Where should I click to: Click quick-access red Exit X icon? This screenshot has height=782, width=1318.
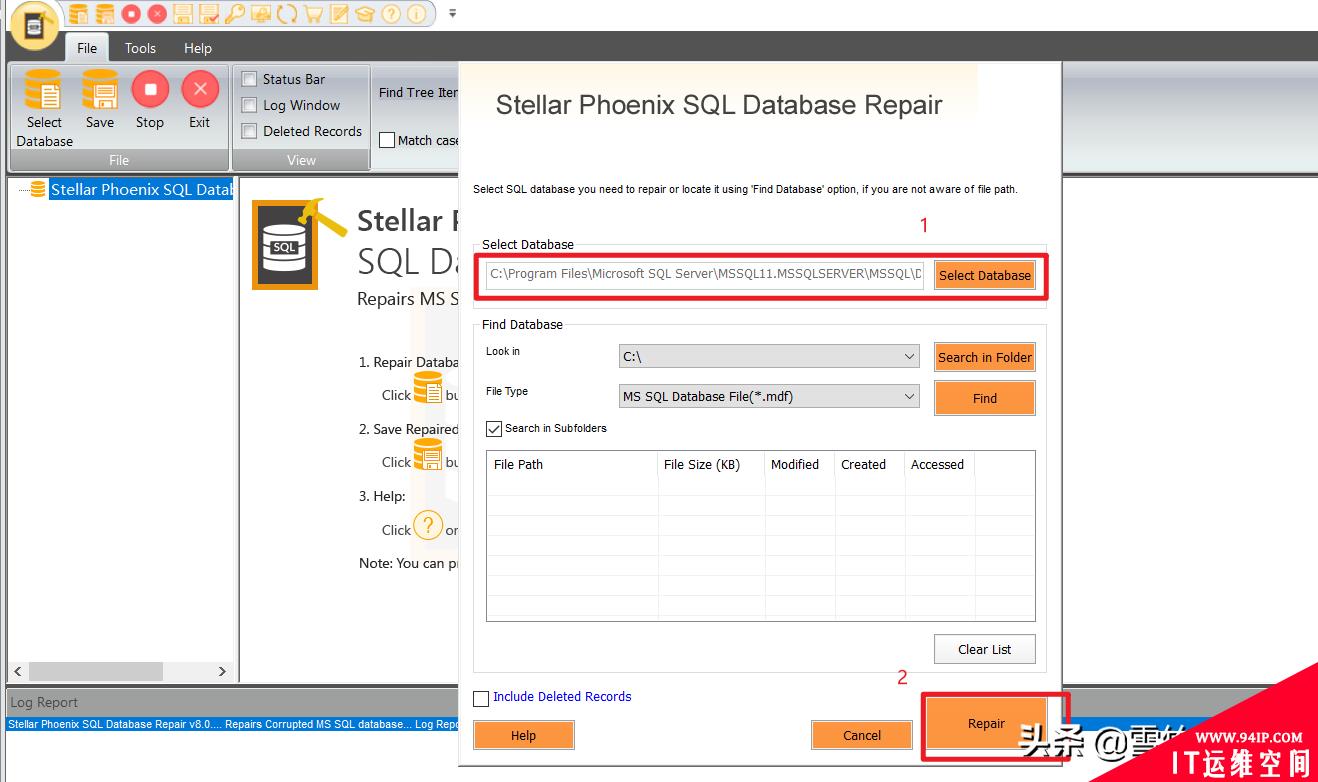[x=157, y=14]
